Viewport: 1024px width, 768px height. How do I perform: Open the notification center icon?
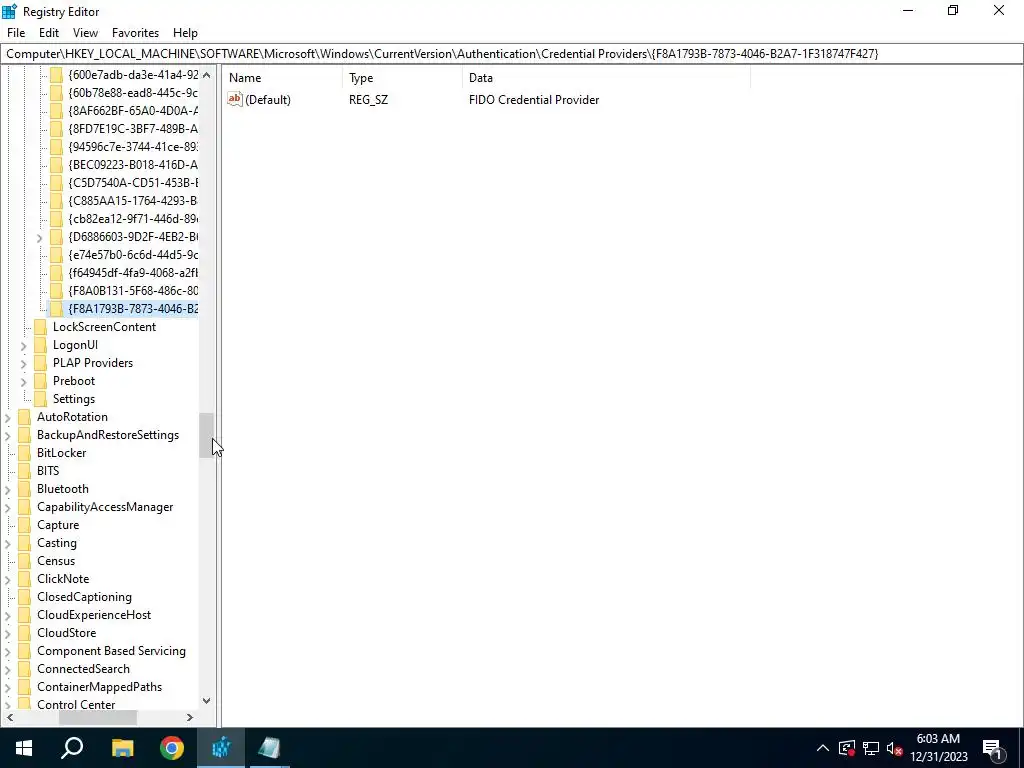[992, 748]
